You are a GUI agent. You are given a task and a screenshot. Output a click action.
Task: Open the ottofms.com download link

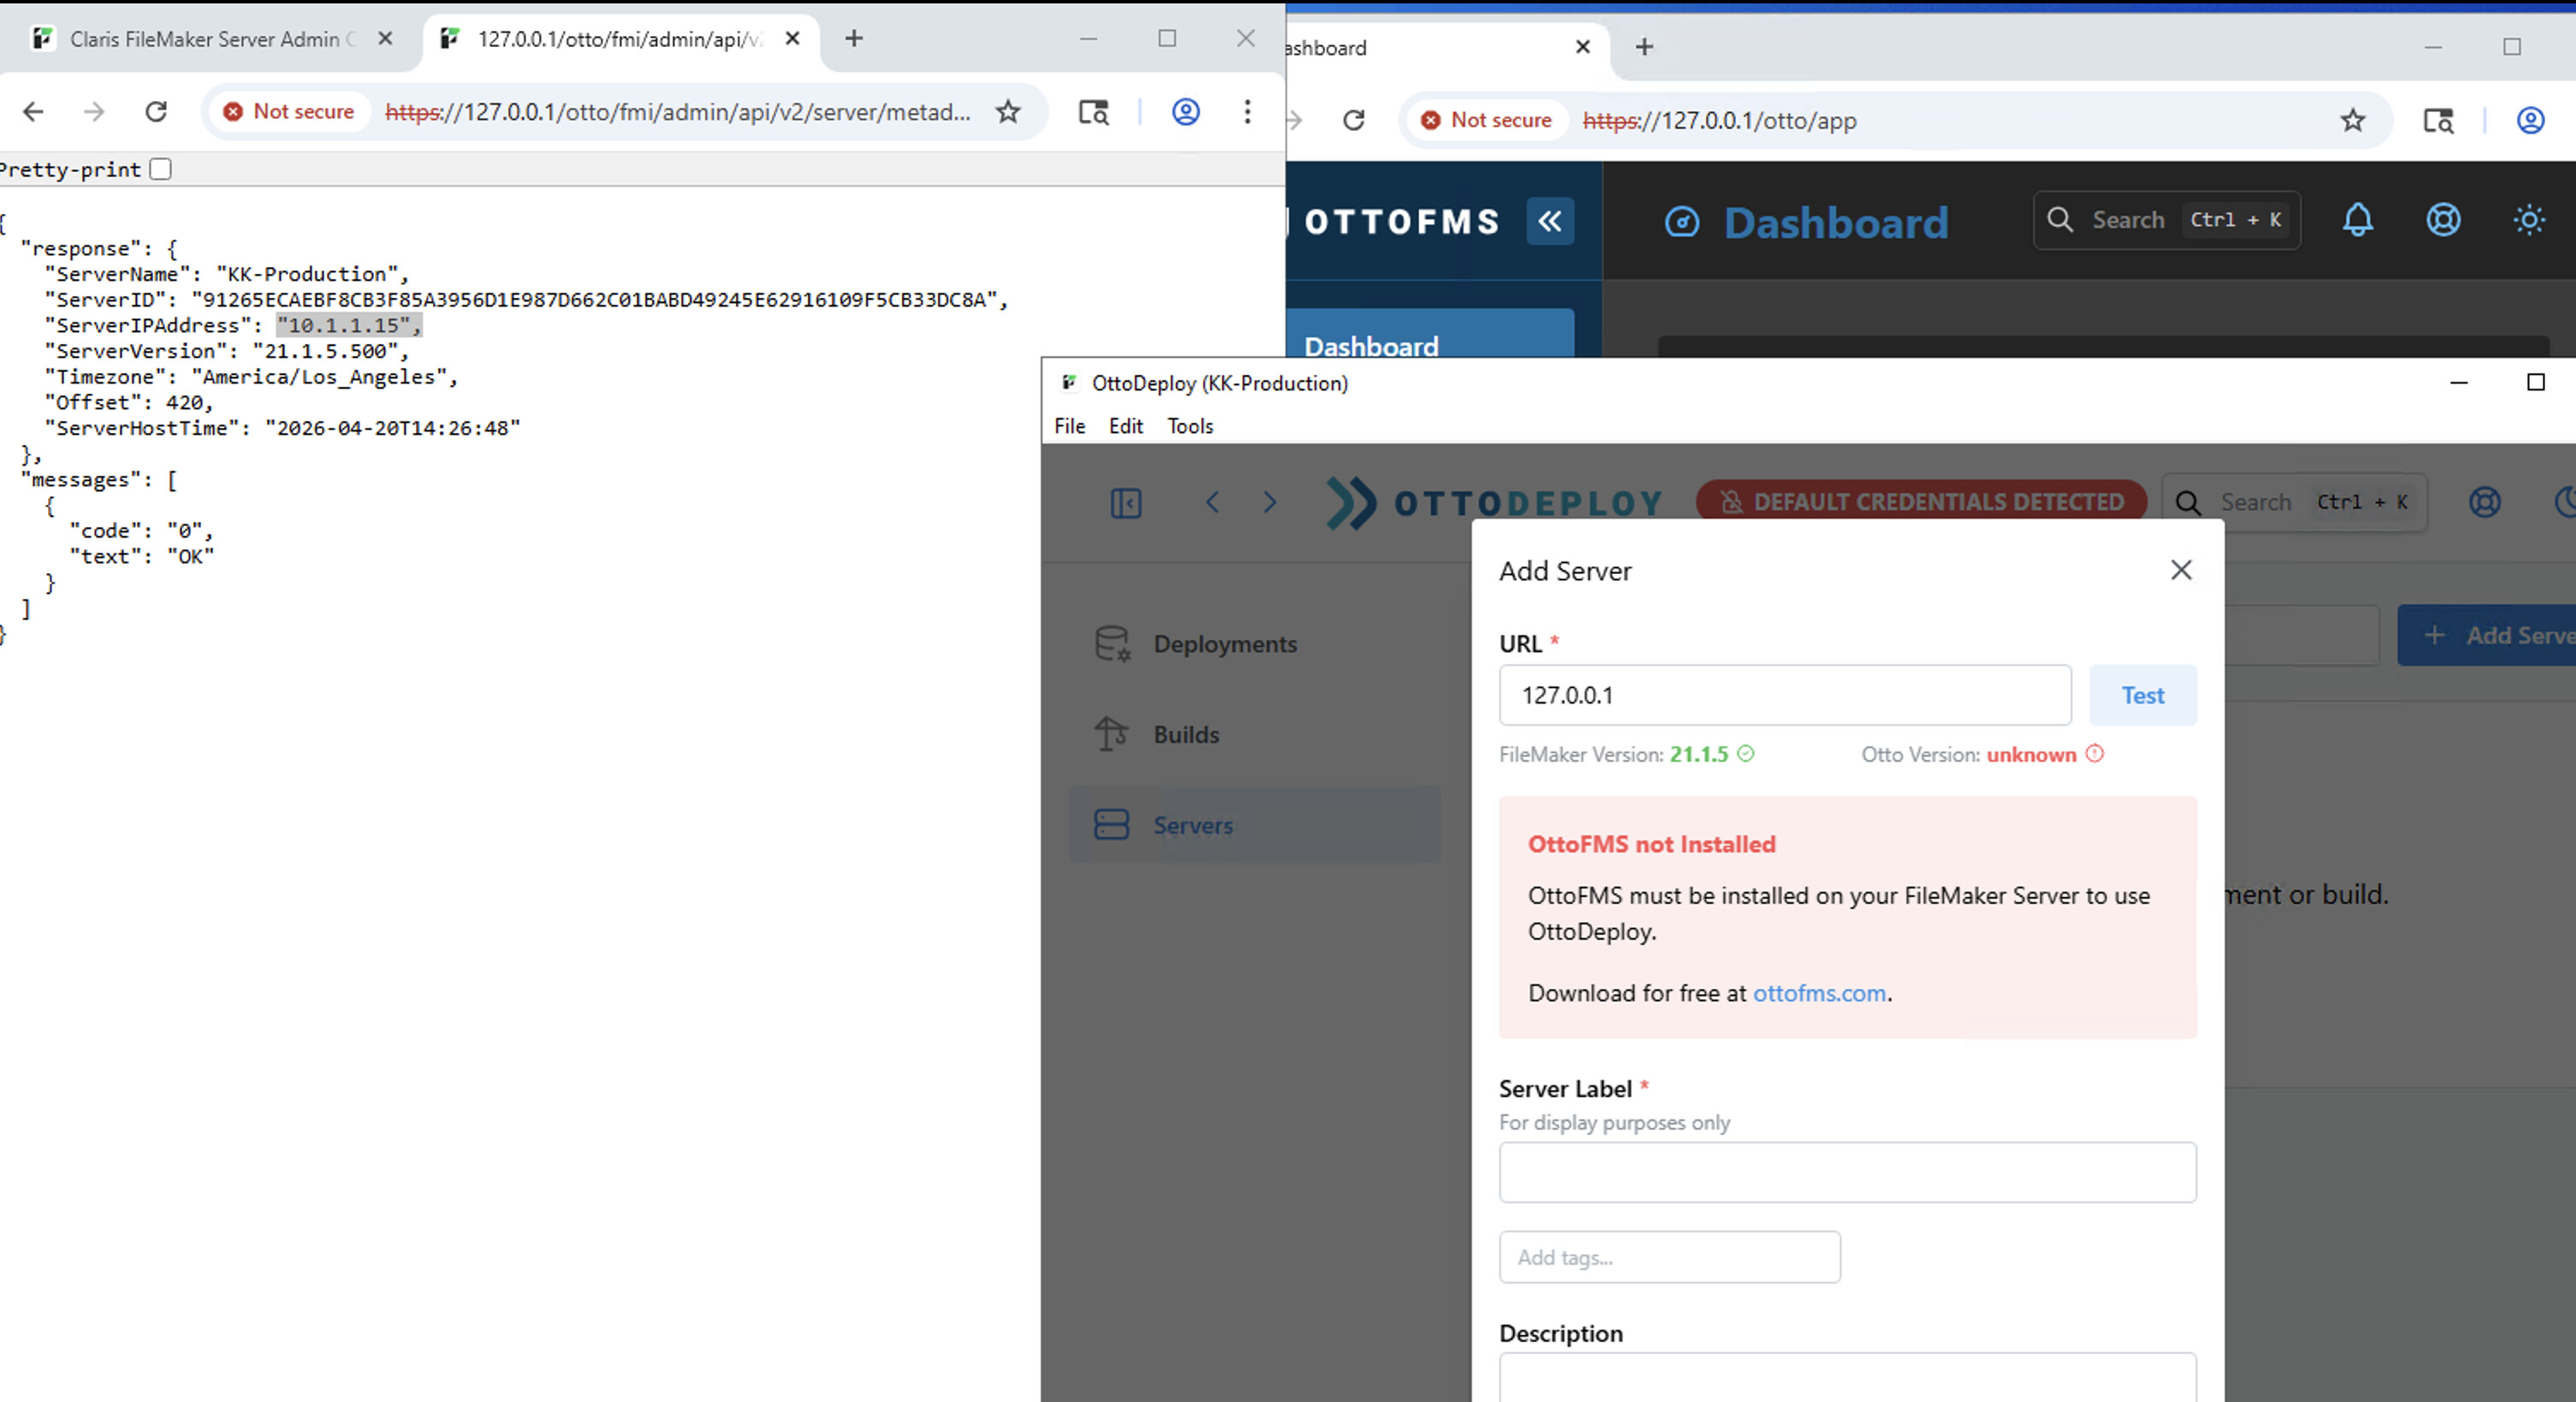click(1819, 993)
